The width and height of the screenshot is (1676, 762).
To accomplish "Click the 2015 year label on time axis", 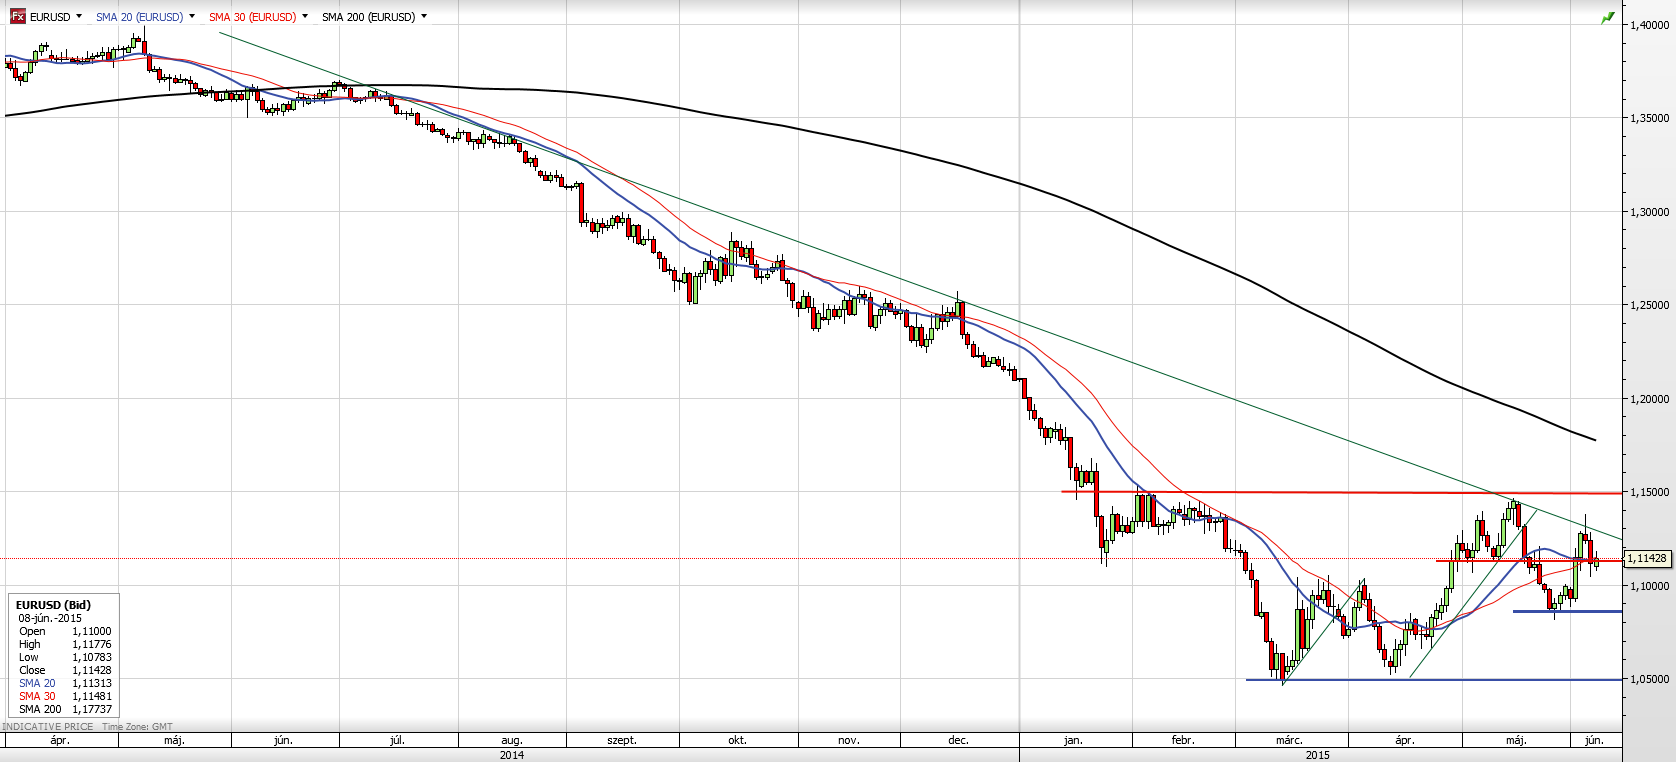I will [x=1318, y=755].
